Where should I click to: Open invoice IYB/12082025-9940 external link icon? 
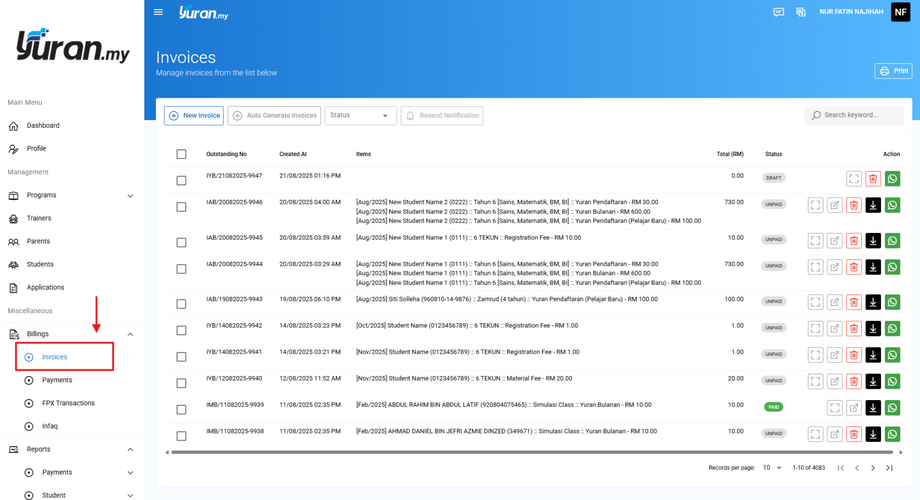click(834, 381)
